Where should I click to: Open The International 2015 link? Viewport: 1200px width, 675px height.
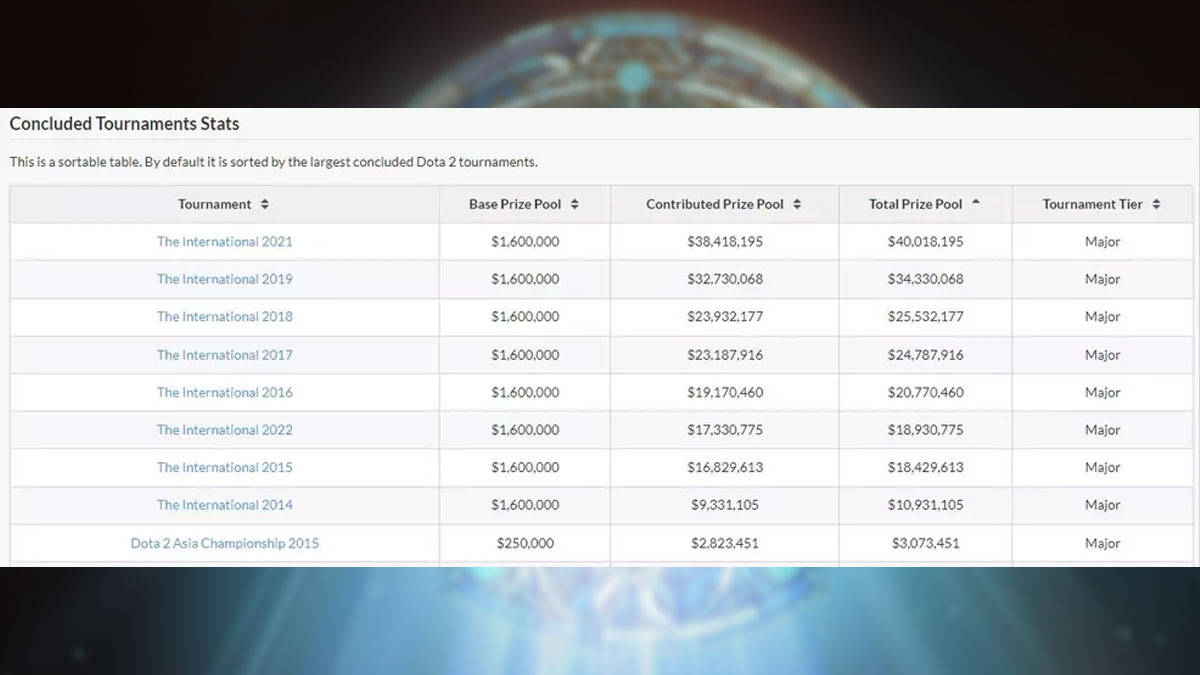coord(225,468)
